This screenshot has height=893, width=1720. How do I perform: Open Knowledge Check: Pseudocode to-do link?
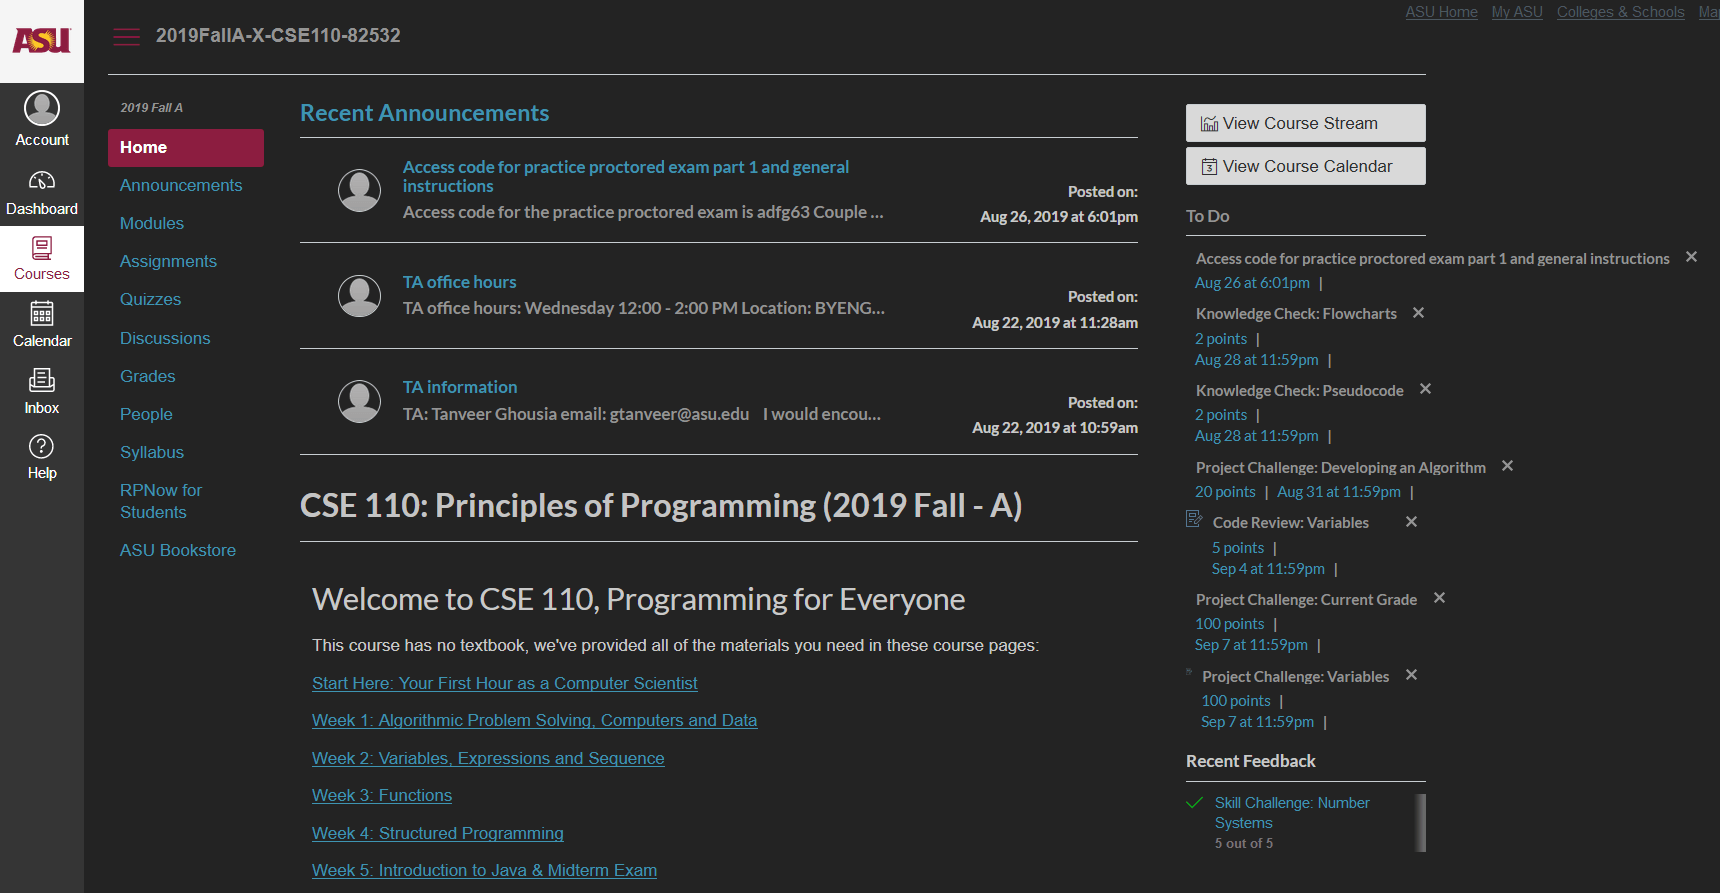click(x=1300, y=391)
